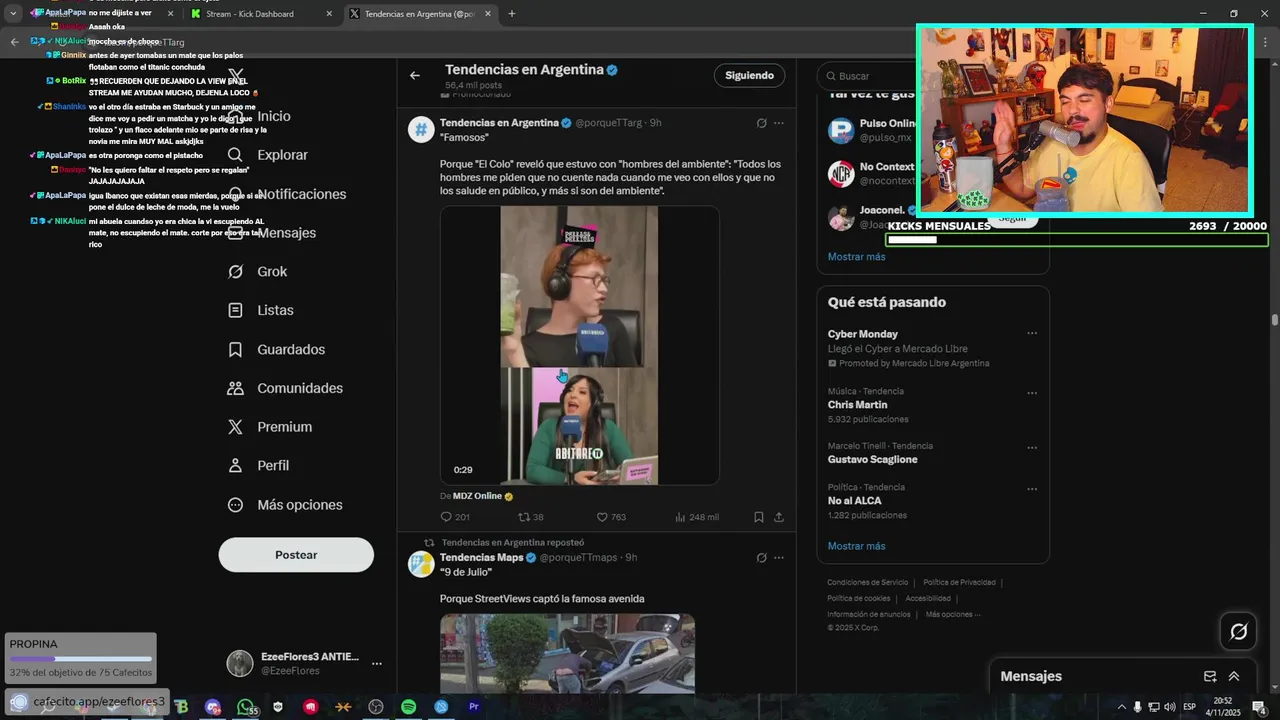
Task: Open the @porqueTTarg handle on the post
Action: tap(609, 123)
